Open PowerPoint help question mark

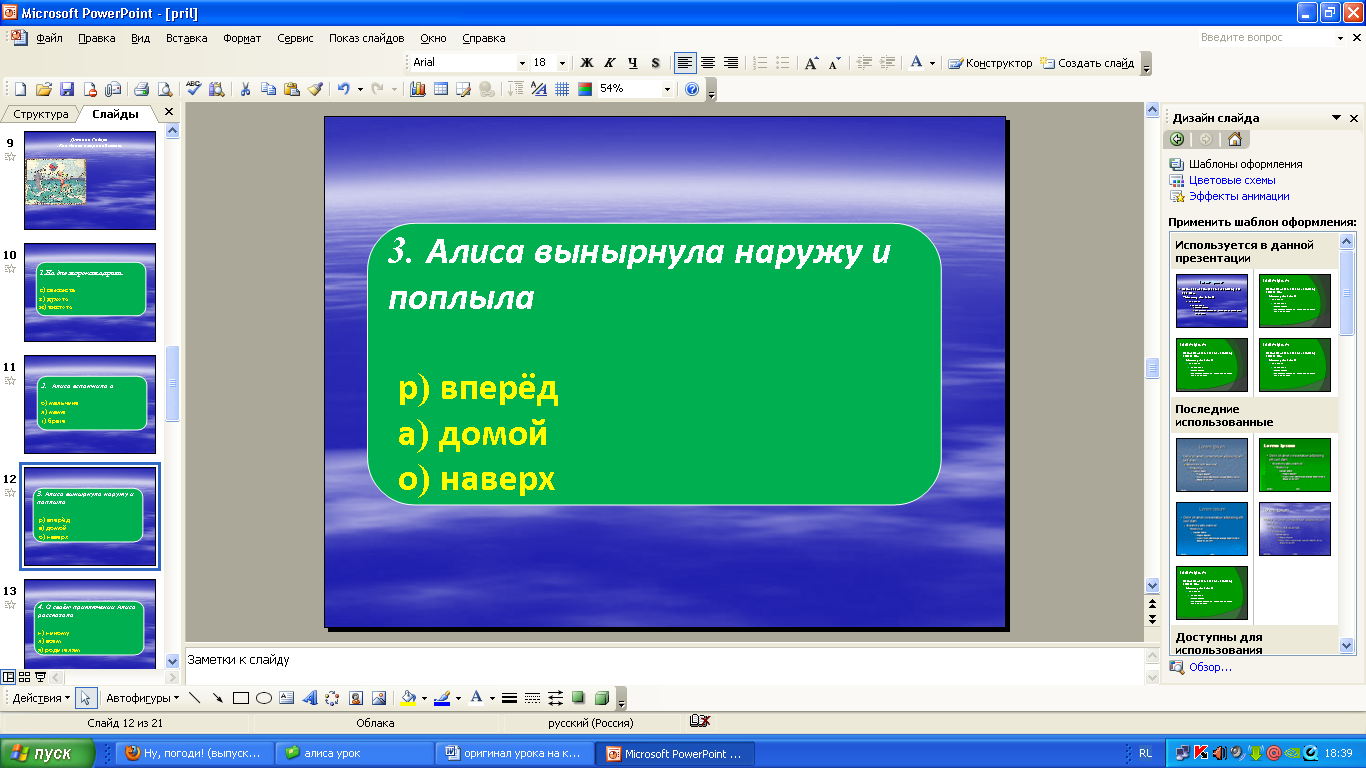pyautogui.click(x=692, y=89)
